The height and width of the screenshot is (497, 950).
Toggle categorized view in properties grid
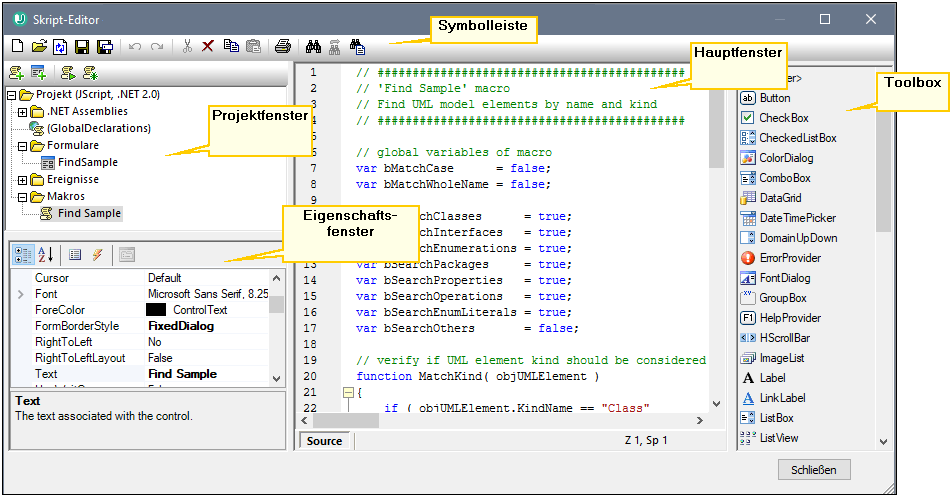[x=23, y=254]
